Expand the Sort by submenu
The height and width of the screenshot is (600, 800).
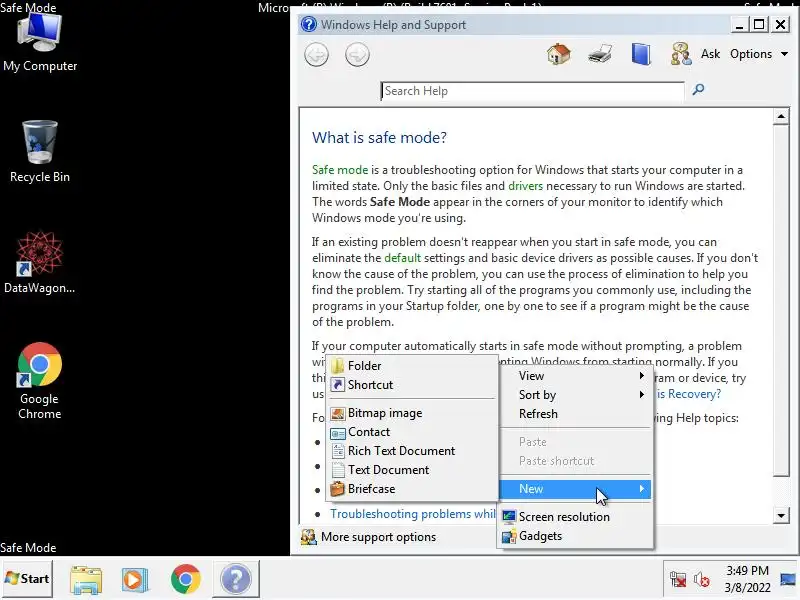(575, 395)
